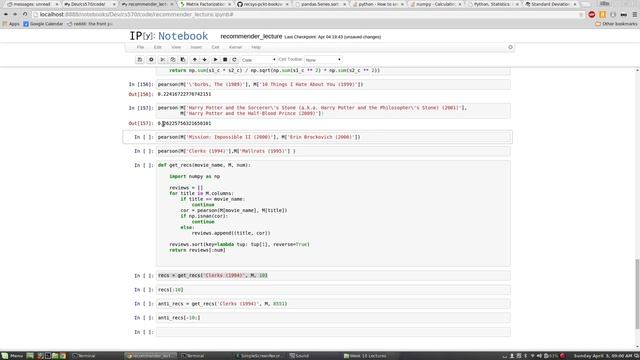
Task: Open Google Calendar bookmark
Action: tap(43, 24)
